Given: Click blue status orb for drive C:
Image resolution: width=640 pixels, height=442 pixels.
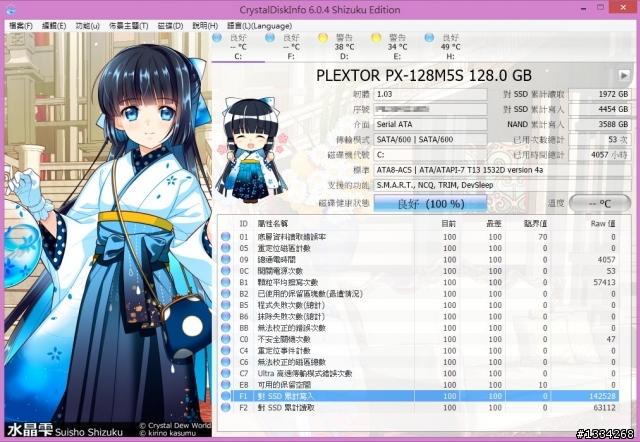Looking at the screenshot, I should 217,38.
